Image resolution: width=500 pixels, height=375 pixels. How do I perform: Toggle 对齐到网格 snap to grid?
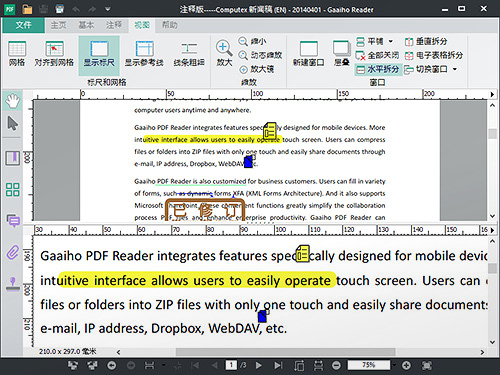[54, 54]
